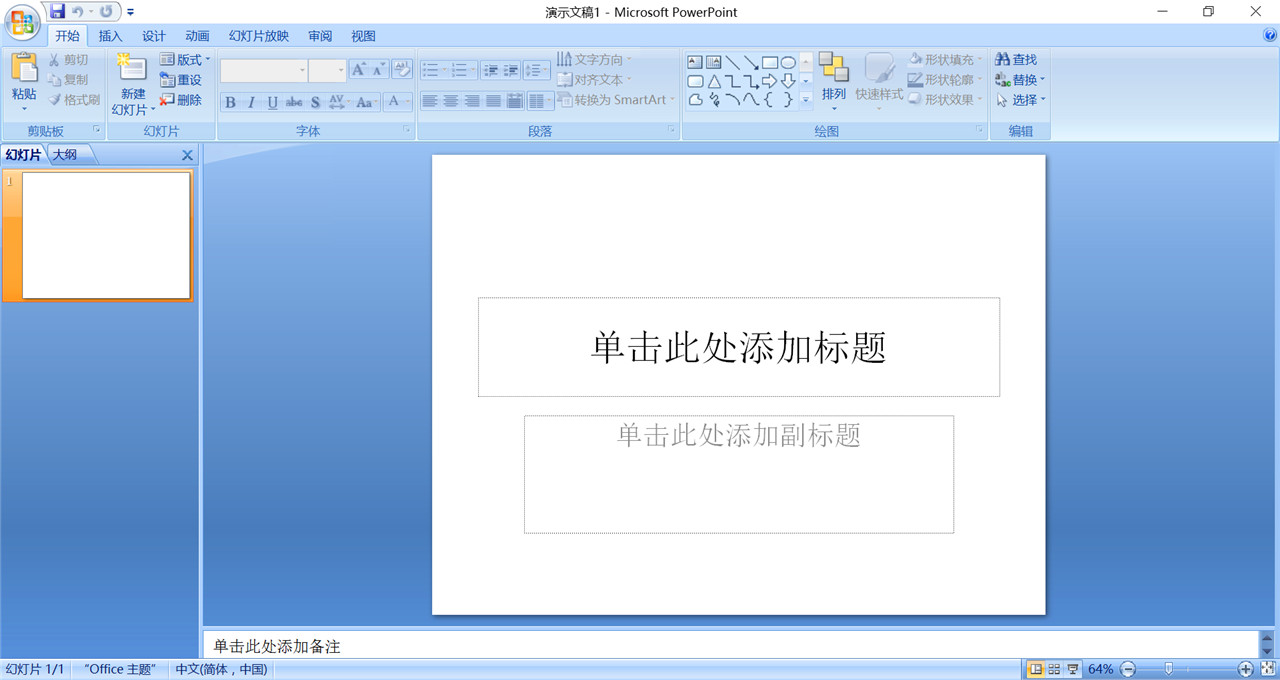Select the right block arrow shape
This screenshot has width=1280, height=680.
tap(770, 81)
